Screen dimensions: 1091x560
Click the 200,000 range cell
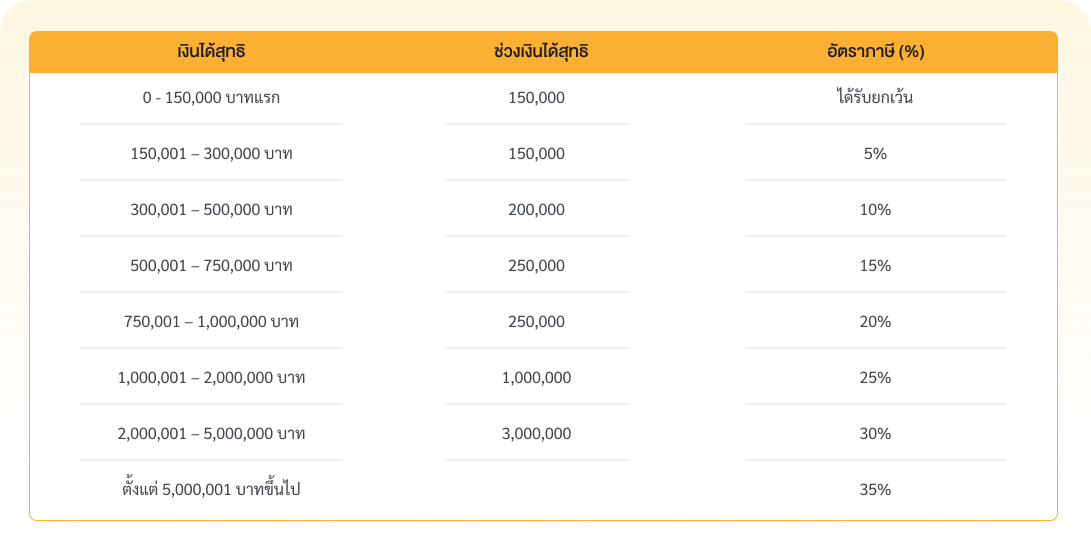536,210
